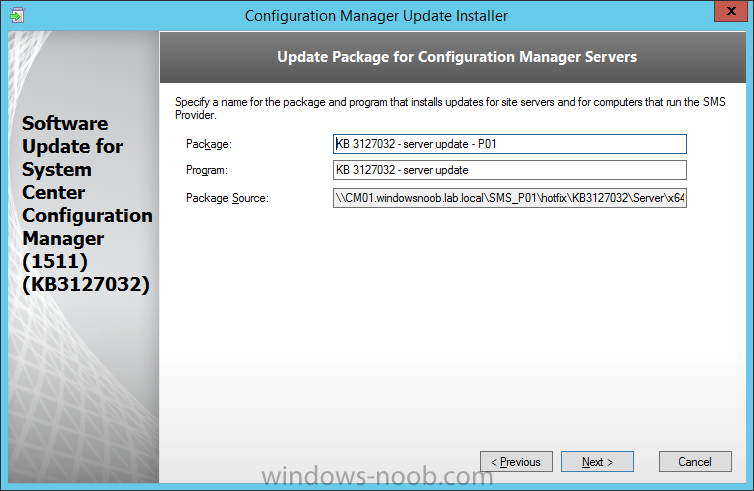
Task: Click the installer icon in the title bar
Action: click(x=17, y=15)
